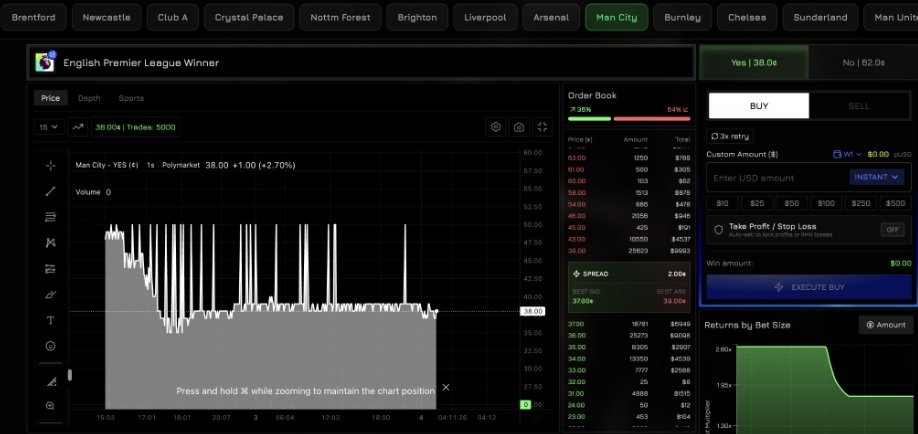This screenshot has height=434, width=918.
Task: Activate the zoom-in magnifier tool
Action: 50,405
